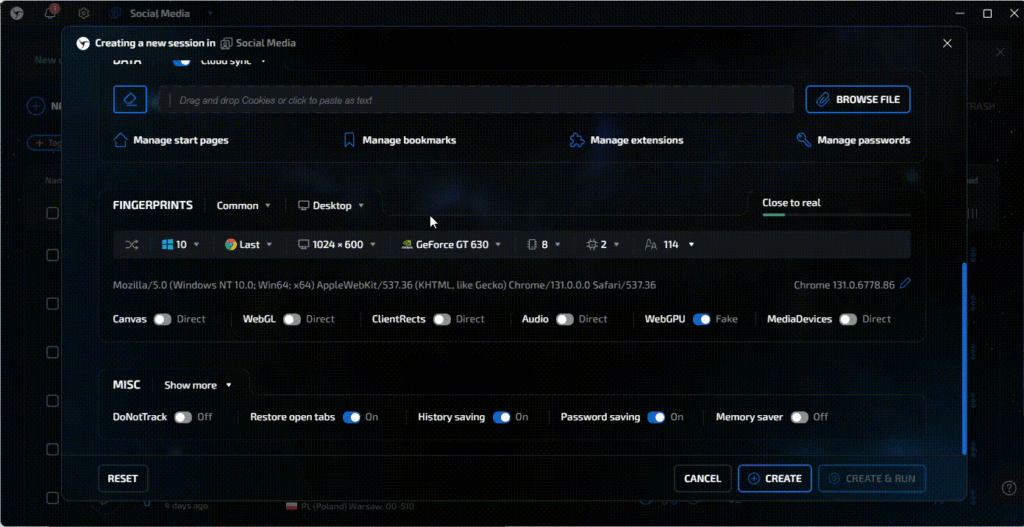Click the memory chip icon beside 8

pyautogui.click(x=532, y=244)
